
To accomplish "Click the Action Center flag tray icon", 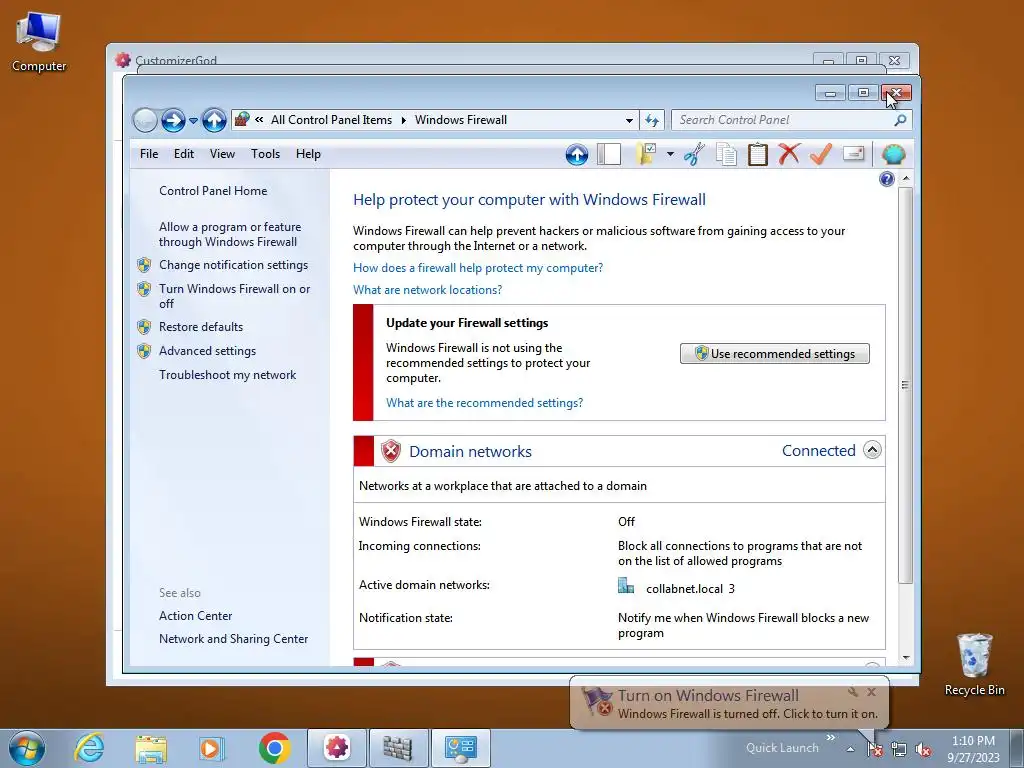I will pos(875,749).
